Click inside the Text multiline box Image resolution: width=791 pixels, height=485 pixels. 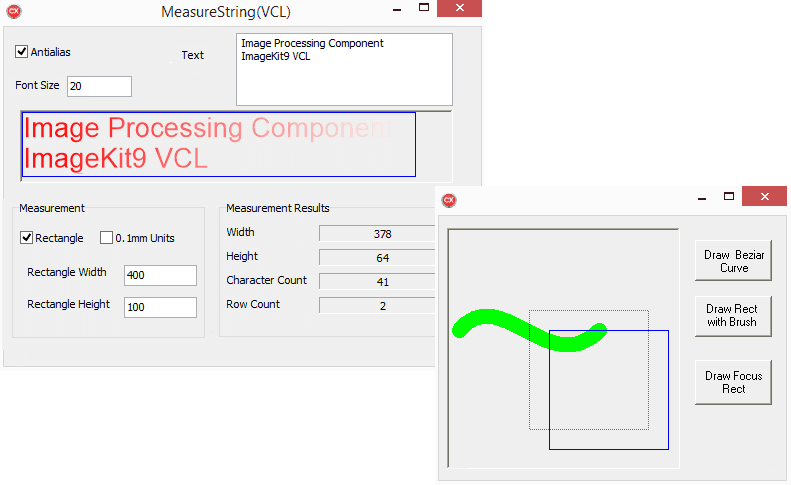click(x=344, y=70)
